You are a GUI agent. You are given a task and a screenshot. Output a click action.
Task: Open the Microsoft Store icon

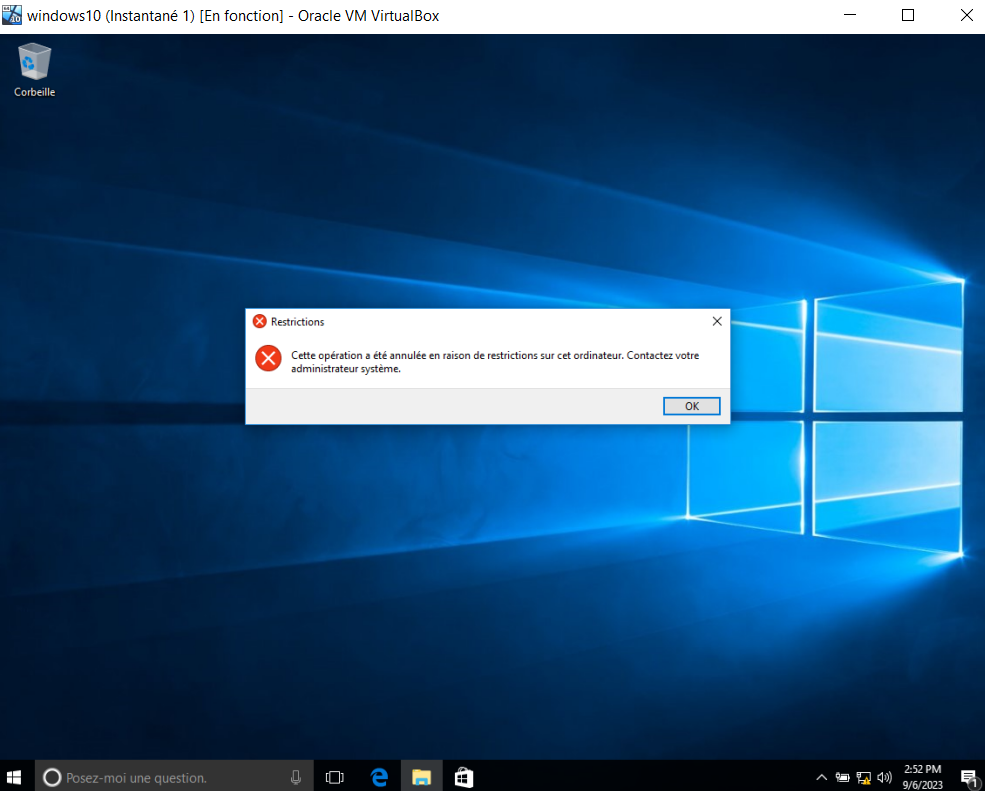coord(462,776)
